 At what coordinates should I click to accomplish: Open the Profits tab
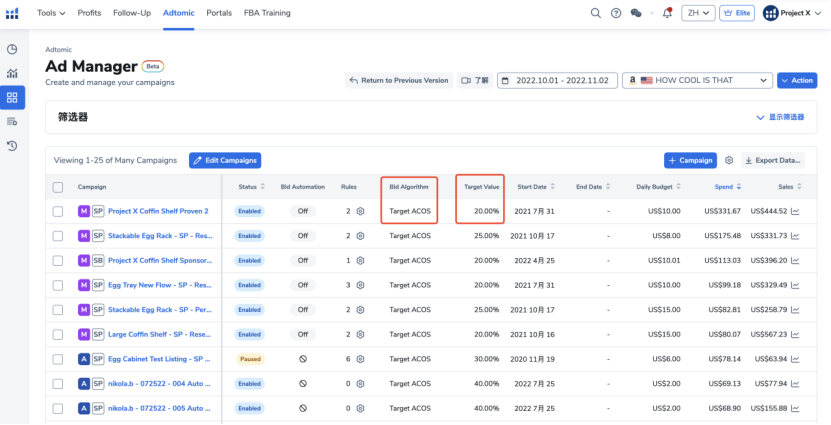(89, 13)
